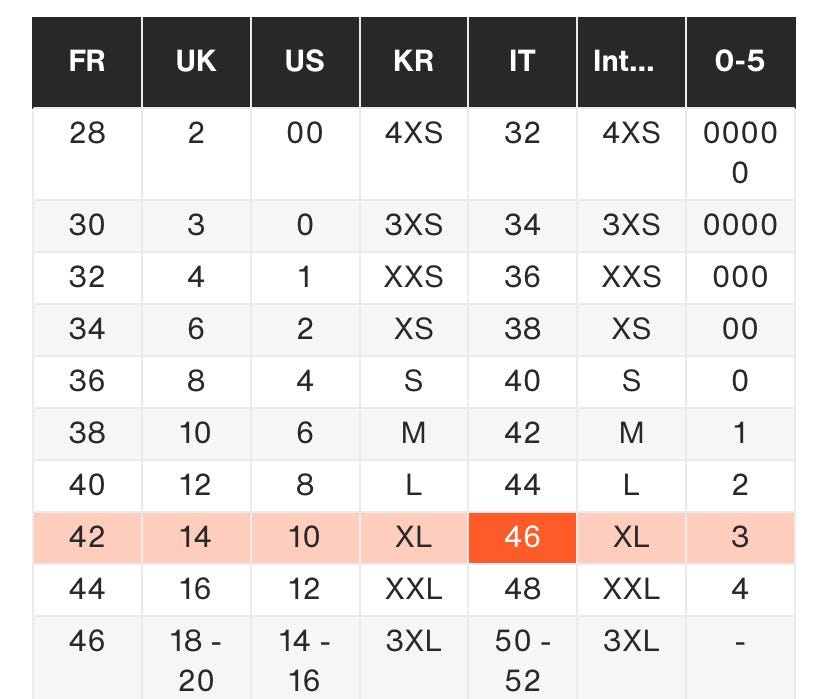The width and height of the screenshot is (828, 699).
Task: Click UK size 14 cell
Action: point(196,537)
